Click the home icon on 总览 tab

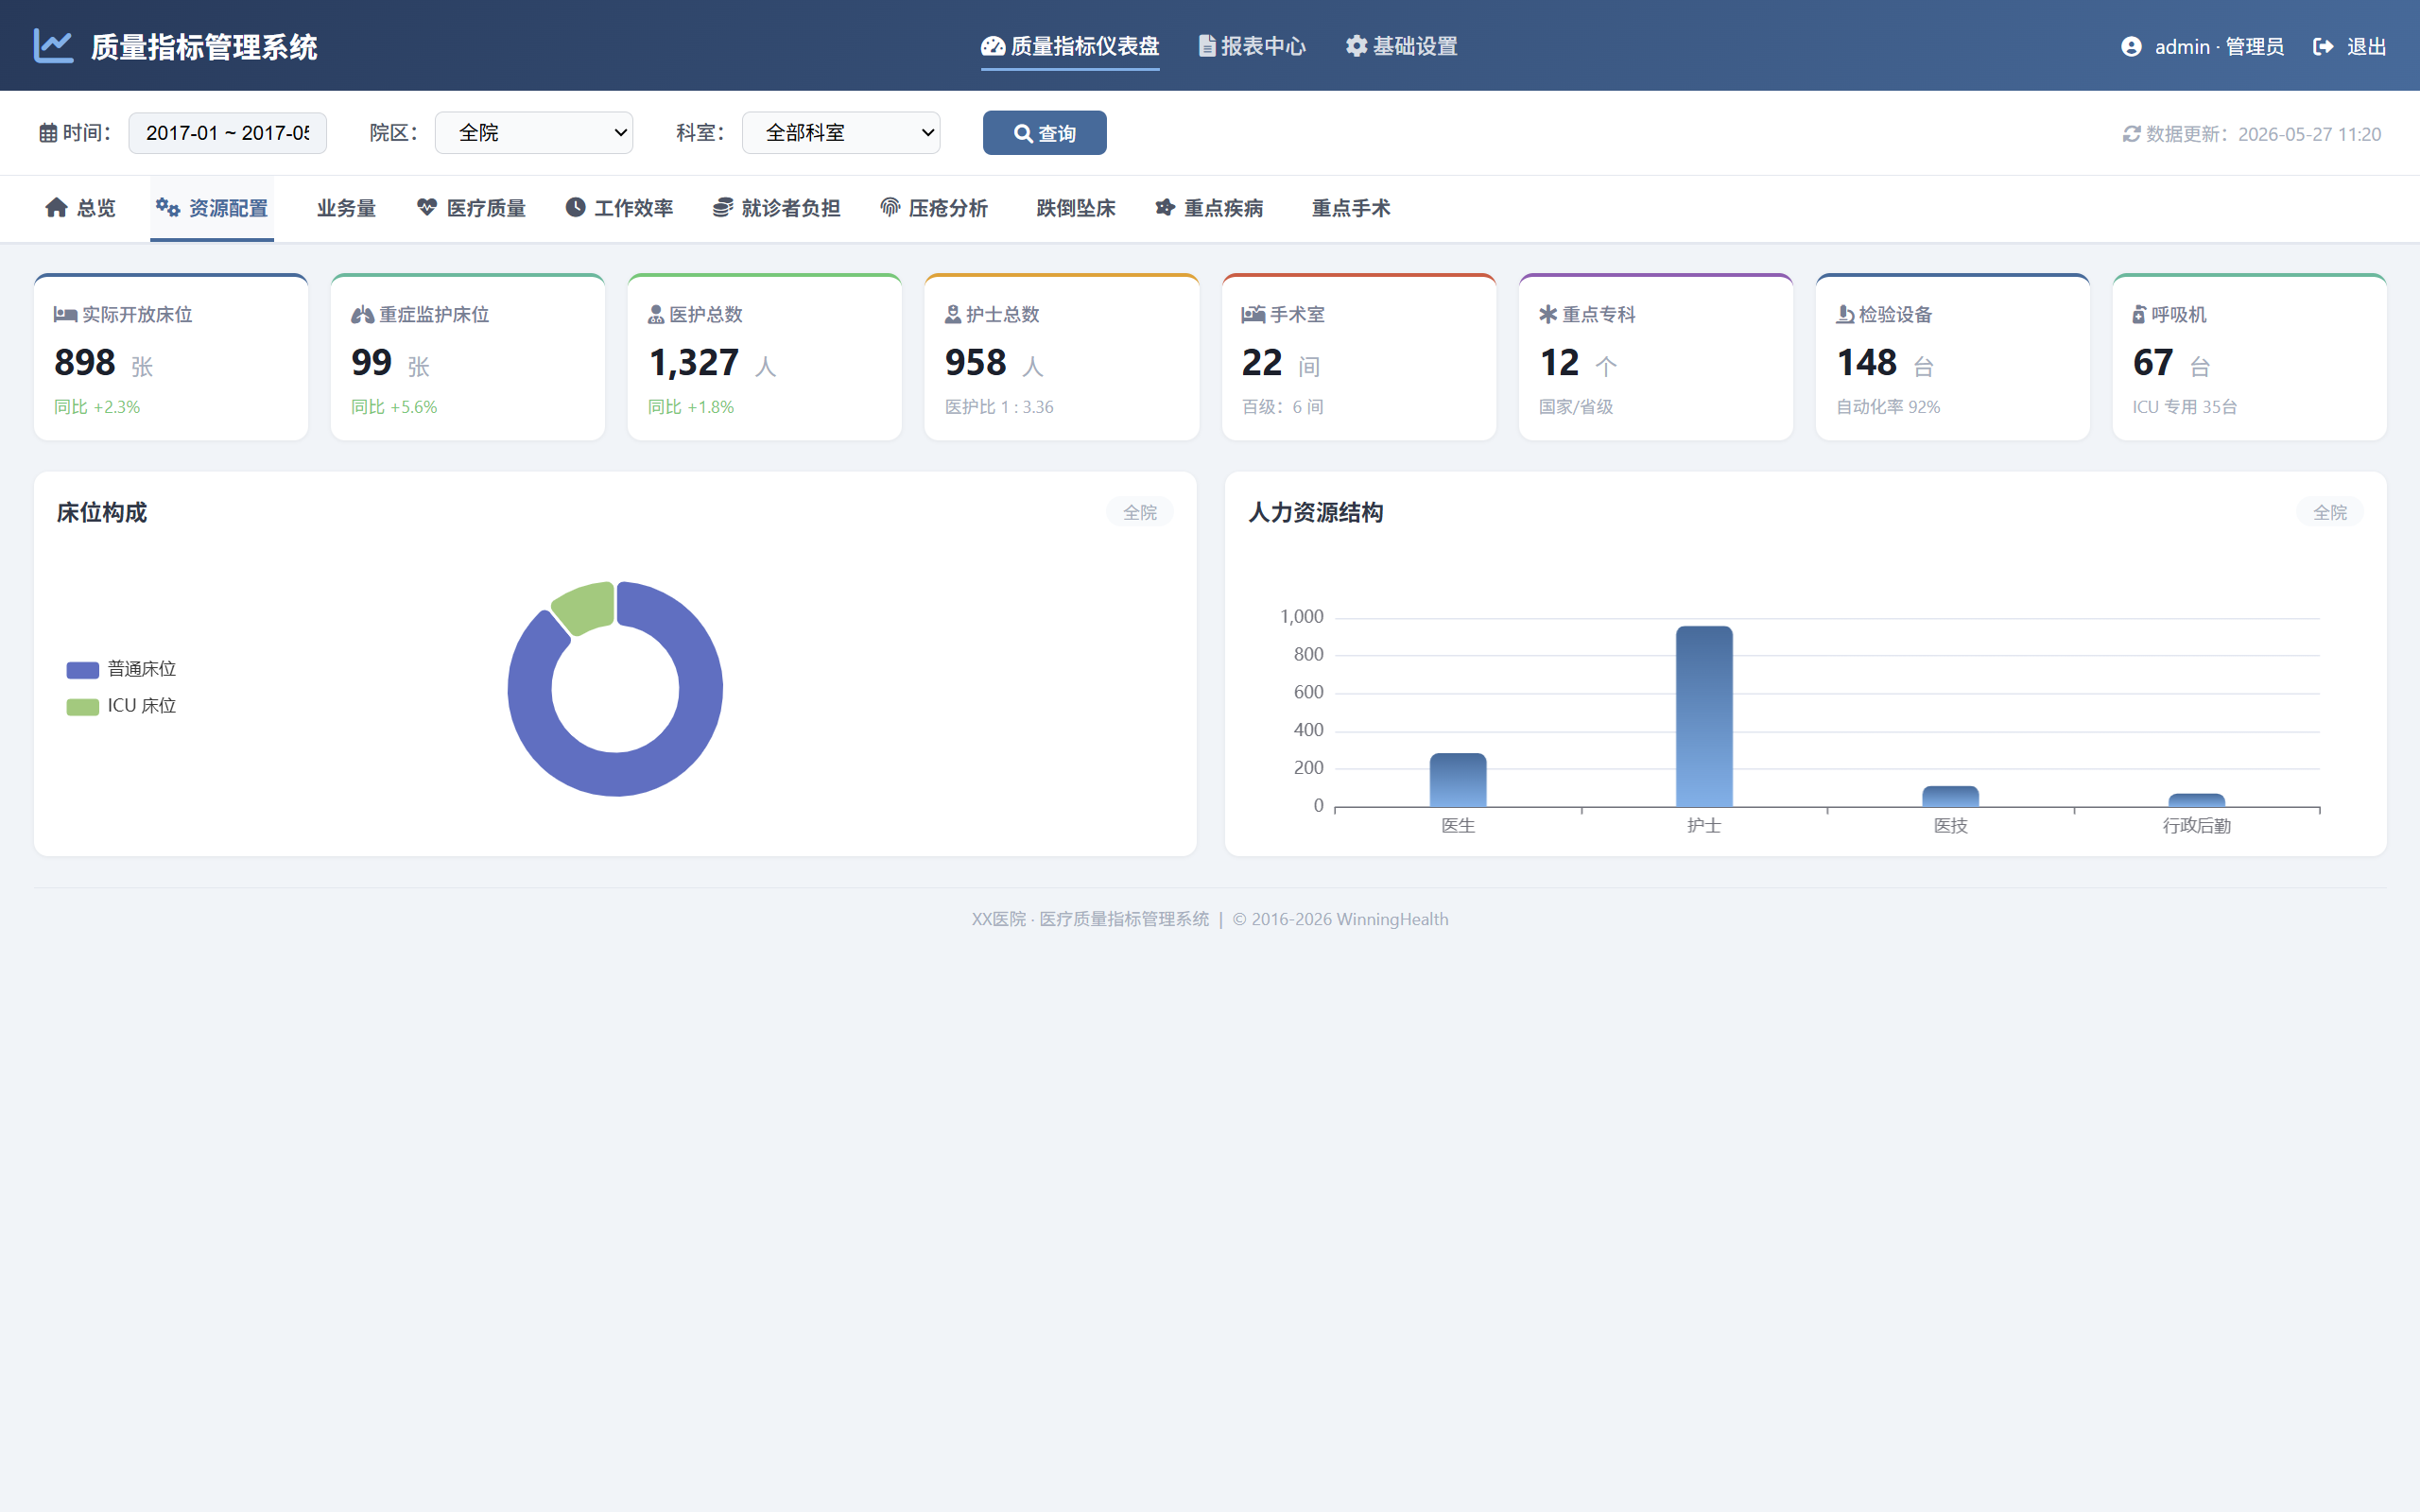56,207
